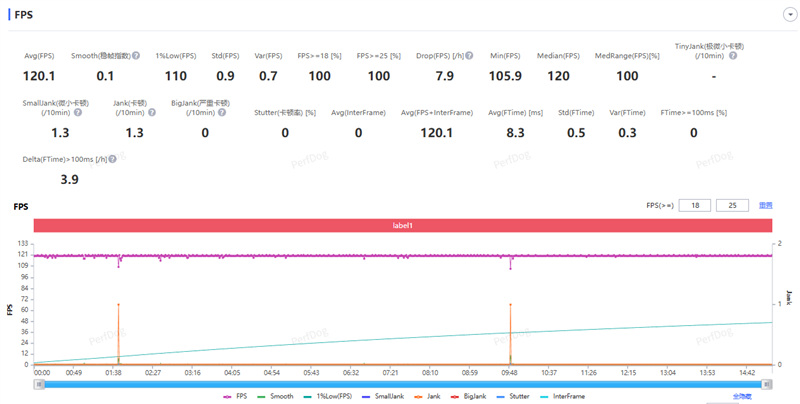Click the FPS threshold field showing 25
Image resolution: width=800 pixels, height=404 pixels.
[x=732, y=206]
